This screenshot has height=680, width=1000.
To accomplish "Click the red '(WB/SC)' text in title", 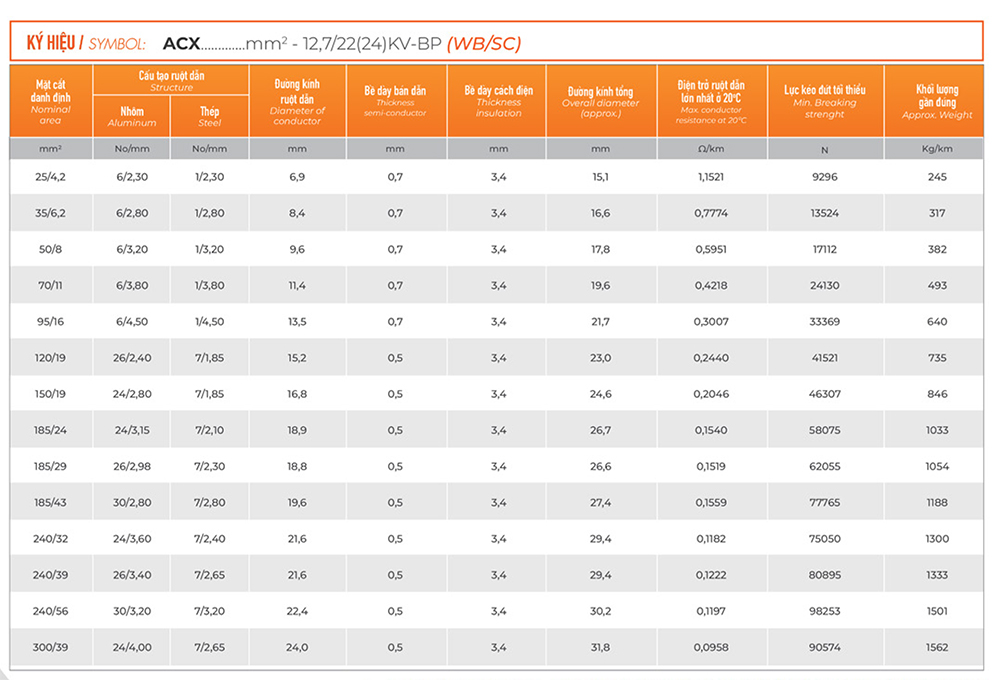I will tap(483, 43).
